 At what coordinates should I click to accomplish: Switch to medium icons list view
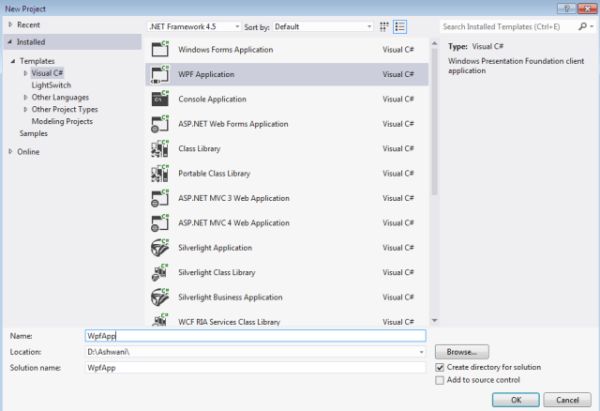pyautogui.click(x=400, y=27)
